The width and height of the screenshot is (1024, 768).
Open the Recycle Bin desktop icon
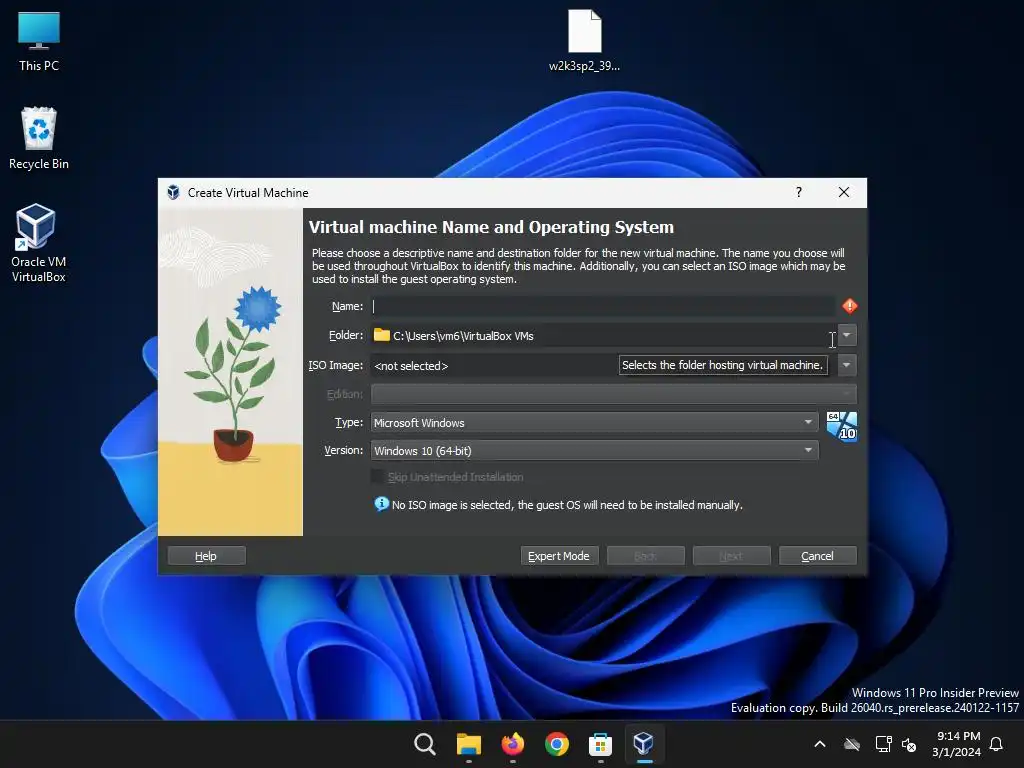(39, 138)
